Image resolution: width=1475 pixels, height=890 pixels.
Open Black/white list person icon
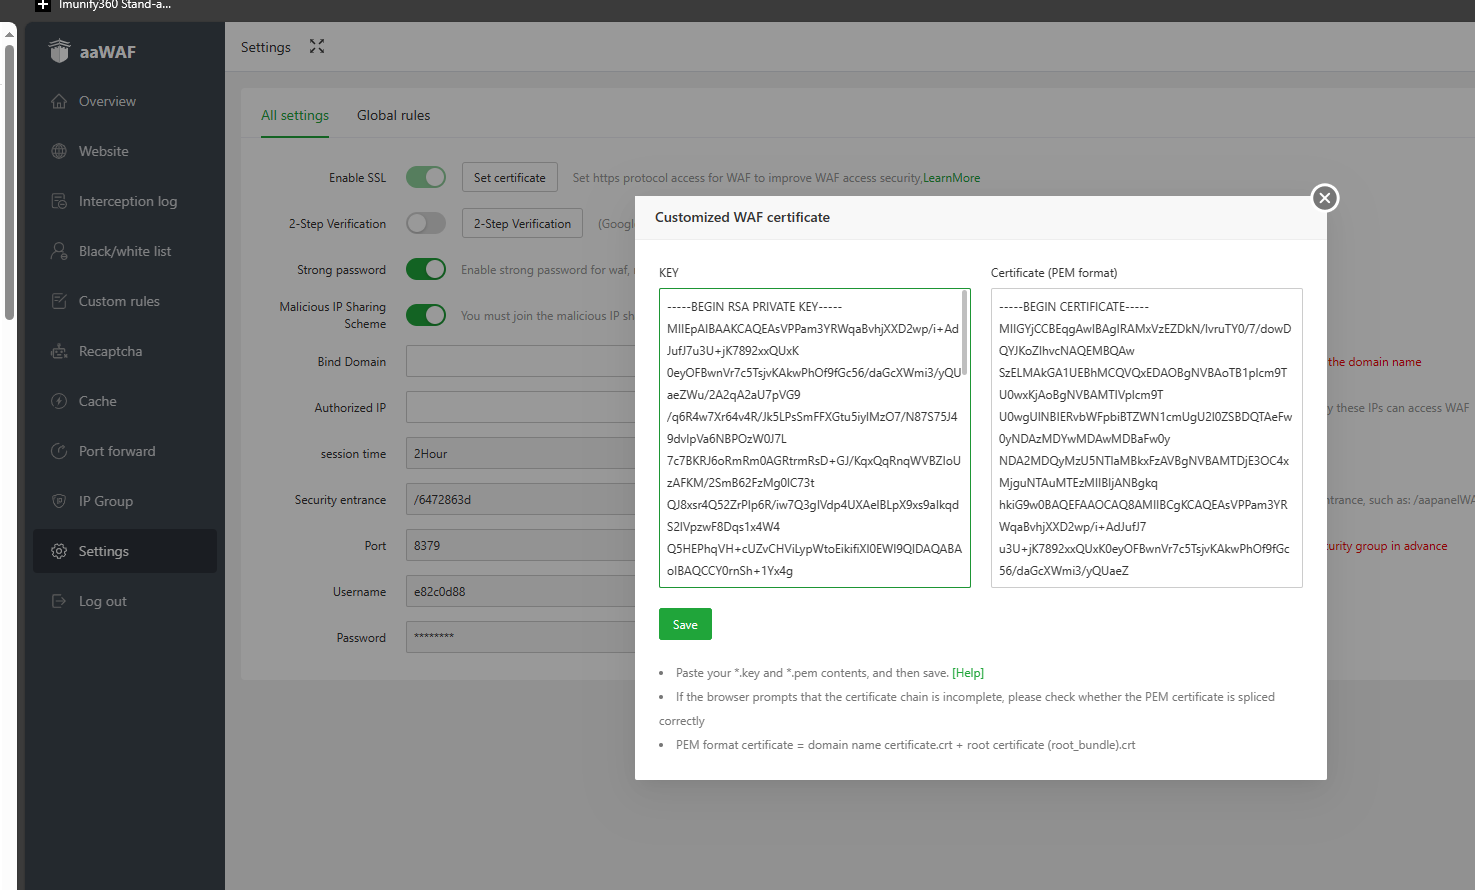59,251
